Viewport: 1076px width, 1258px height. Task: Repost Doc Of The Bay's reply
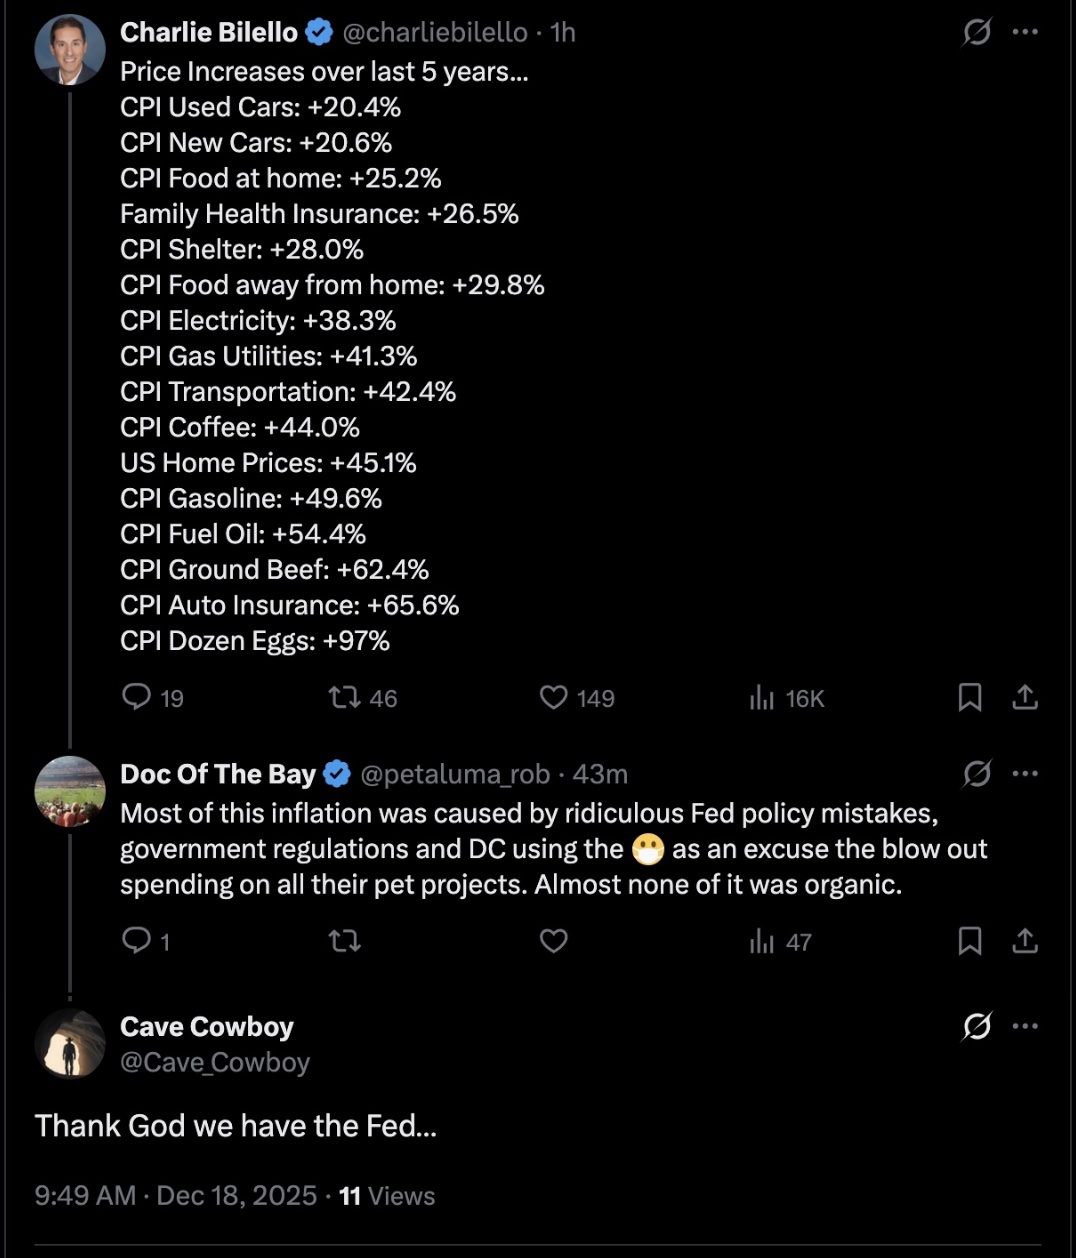click(x=345, y=940)
